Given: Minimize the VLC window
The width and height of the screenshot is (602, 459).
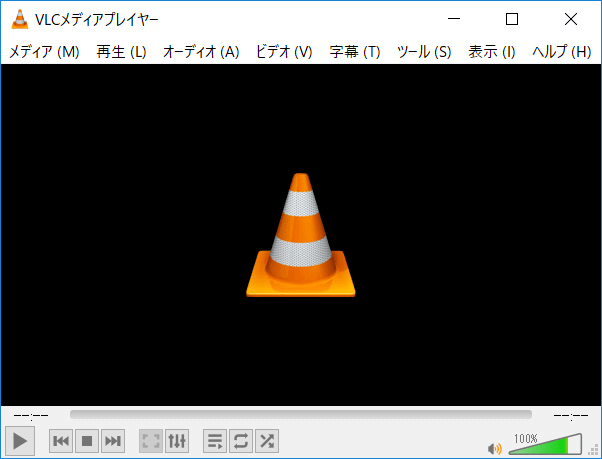Looking at the screenshot, I should click(454, 18).
